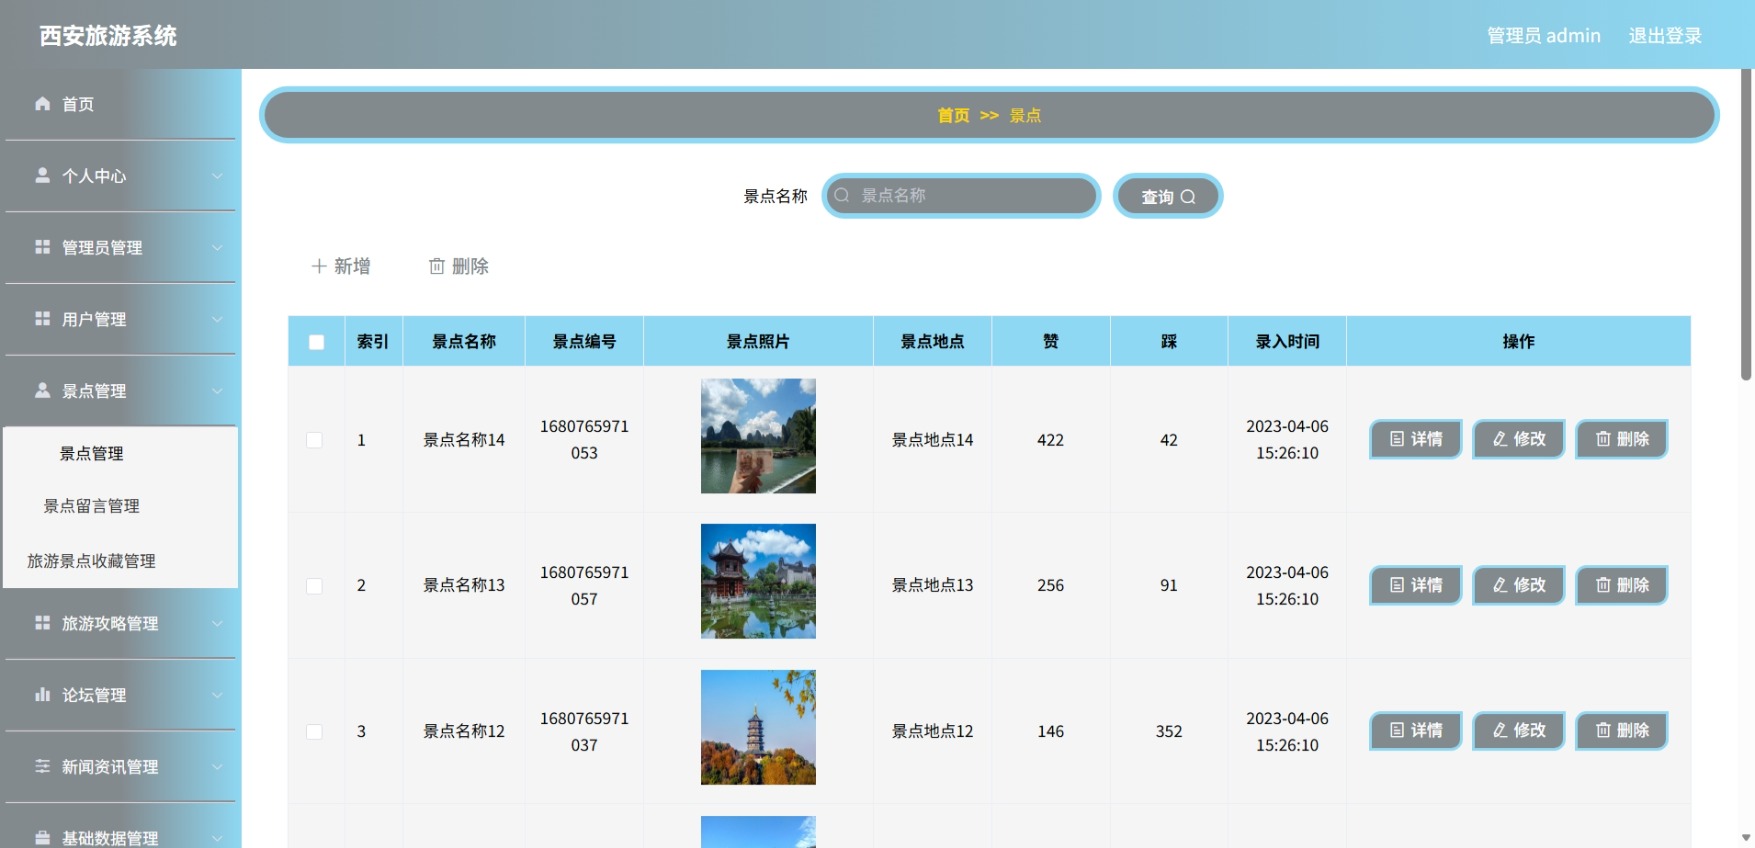Click the scroll-down arrow at scrollbar bottom
This screenshot has width=1755, height=848.
click(1746, 838)
